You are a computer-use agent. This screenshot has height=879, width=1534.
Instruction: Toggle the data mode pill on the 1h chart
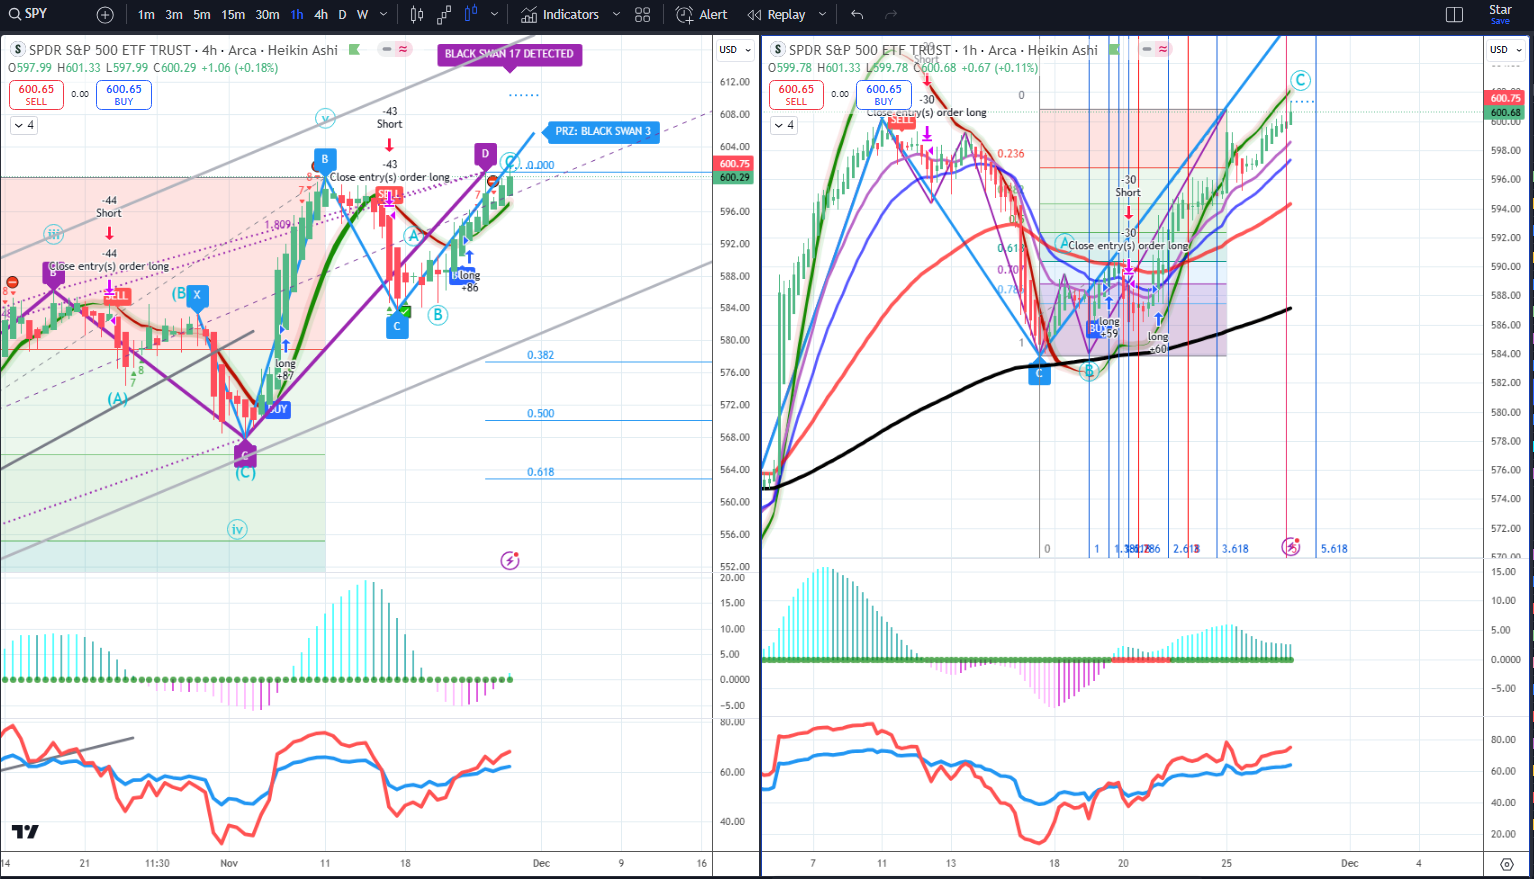[x=1155, y=49]
